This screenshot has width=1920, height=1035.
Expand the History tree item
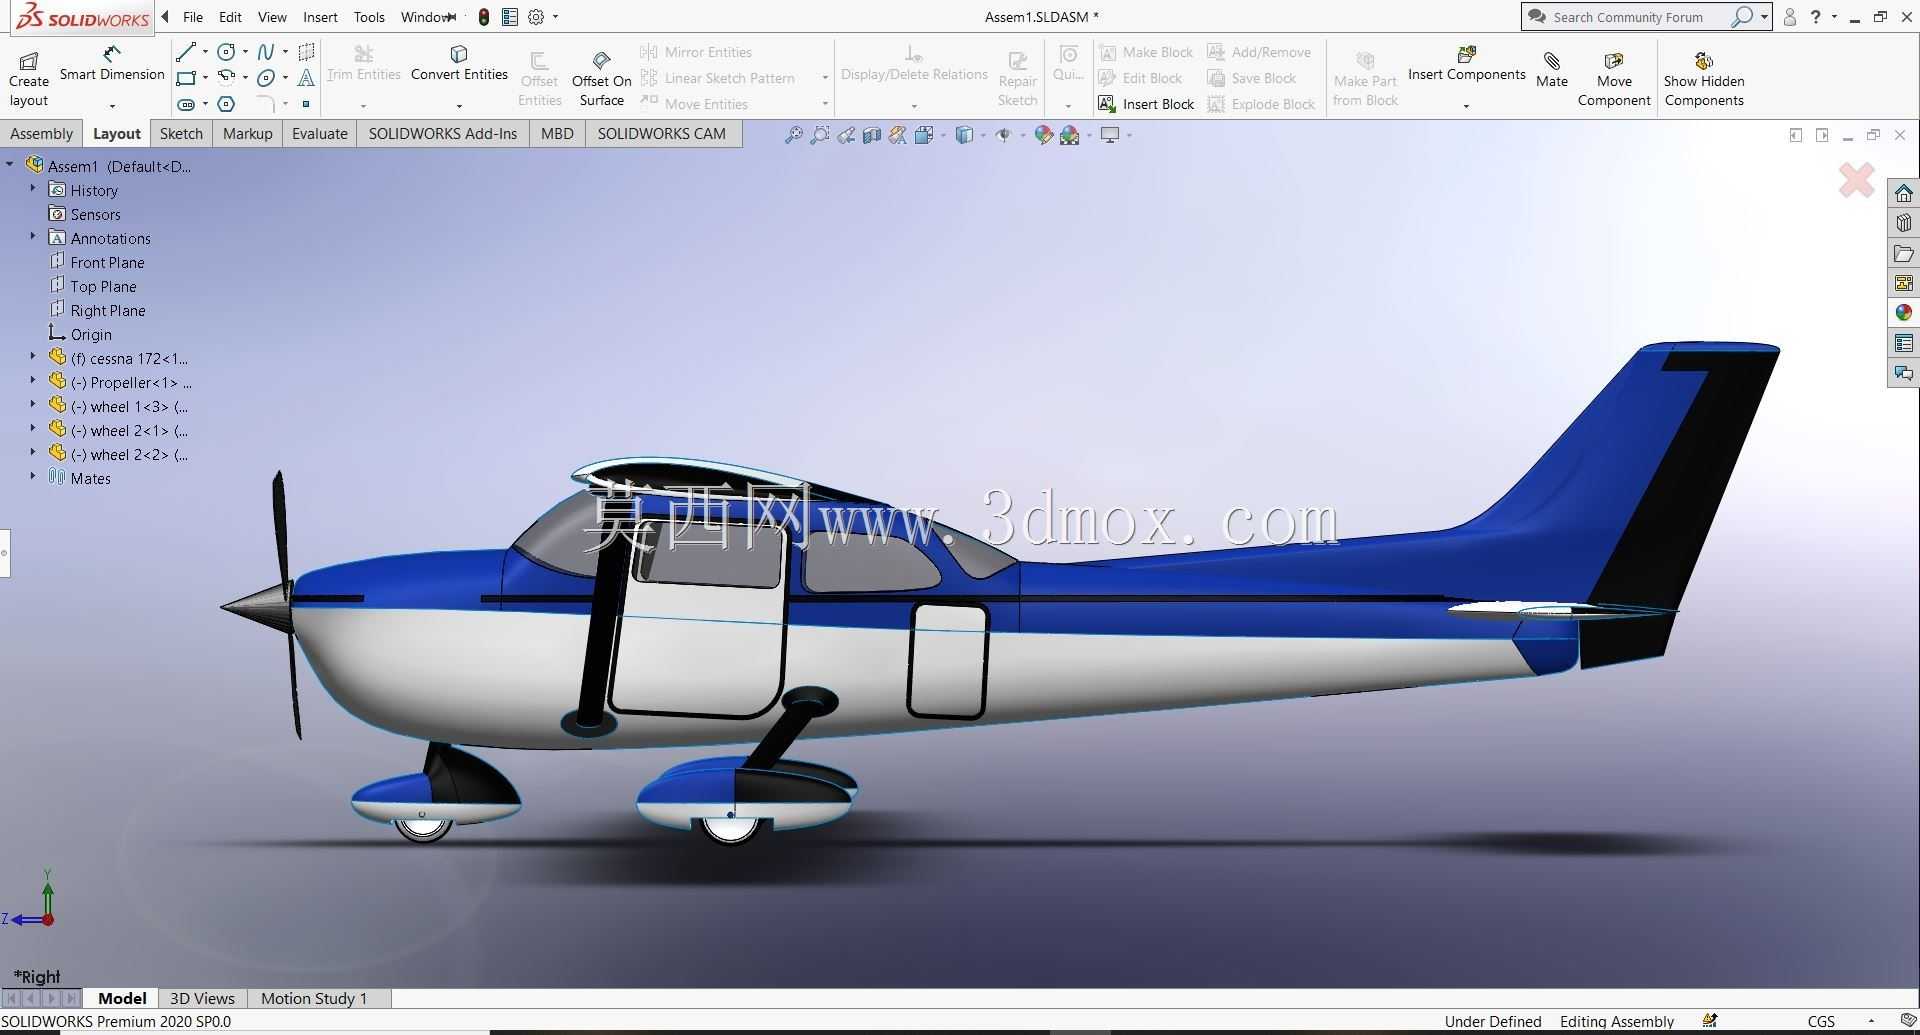click(x=33, y=188)
